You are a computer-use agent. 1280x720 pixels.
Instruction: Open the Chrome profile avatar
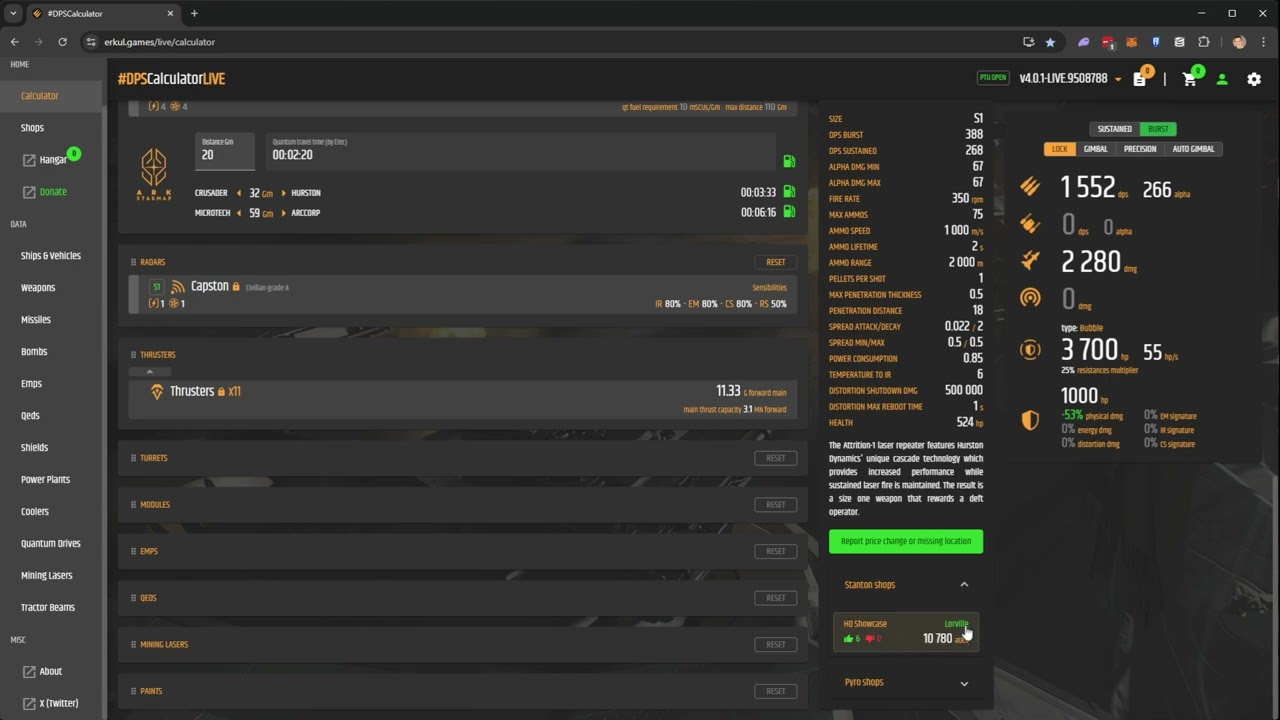point(1239,42)
